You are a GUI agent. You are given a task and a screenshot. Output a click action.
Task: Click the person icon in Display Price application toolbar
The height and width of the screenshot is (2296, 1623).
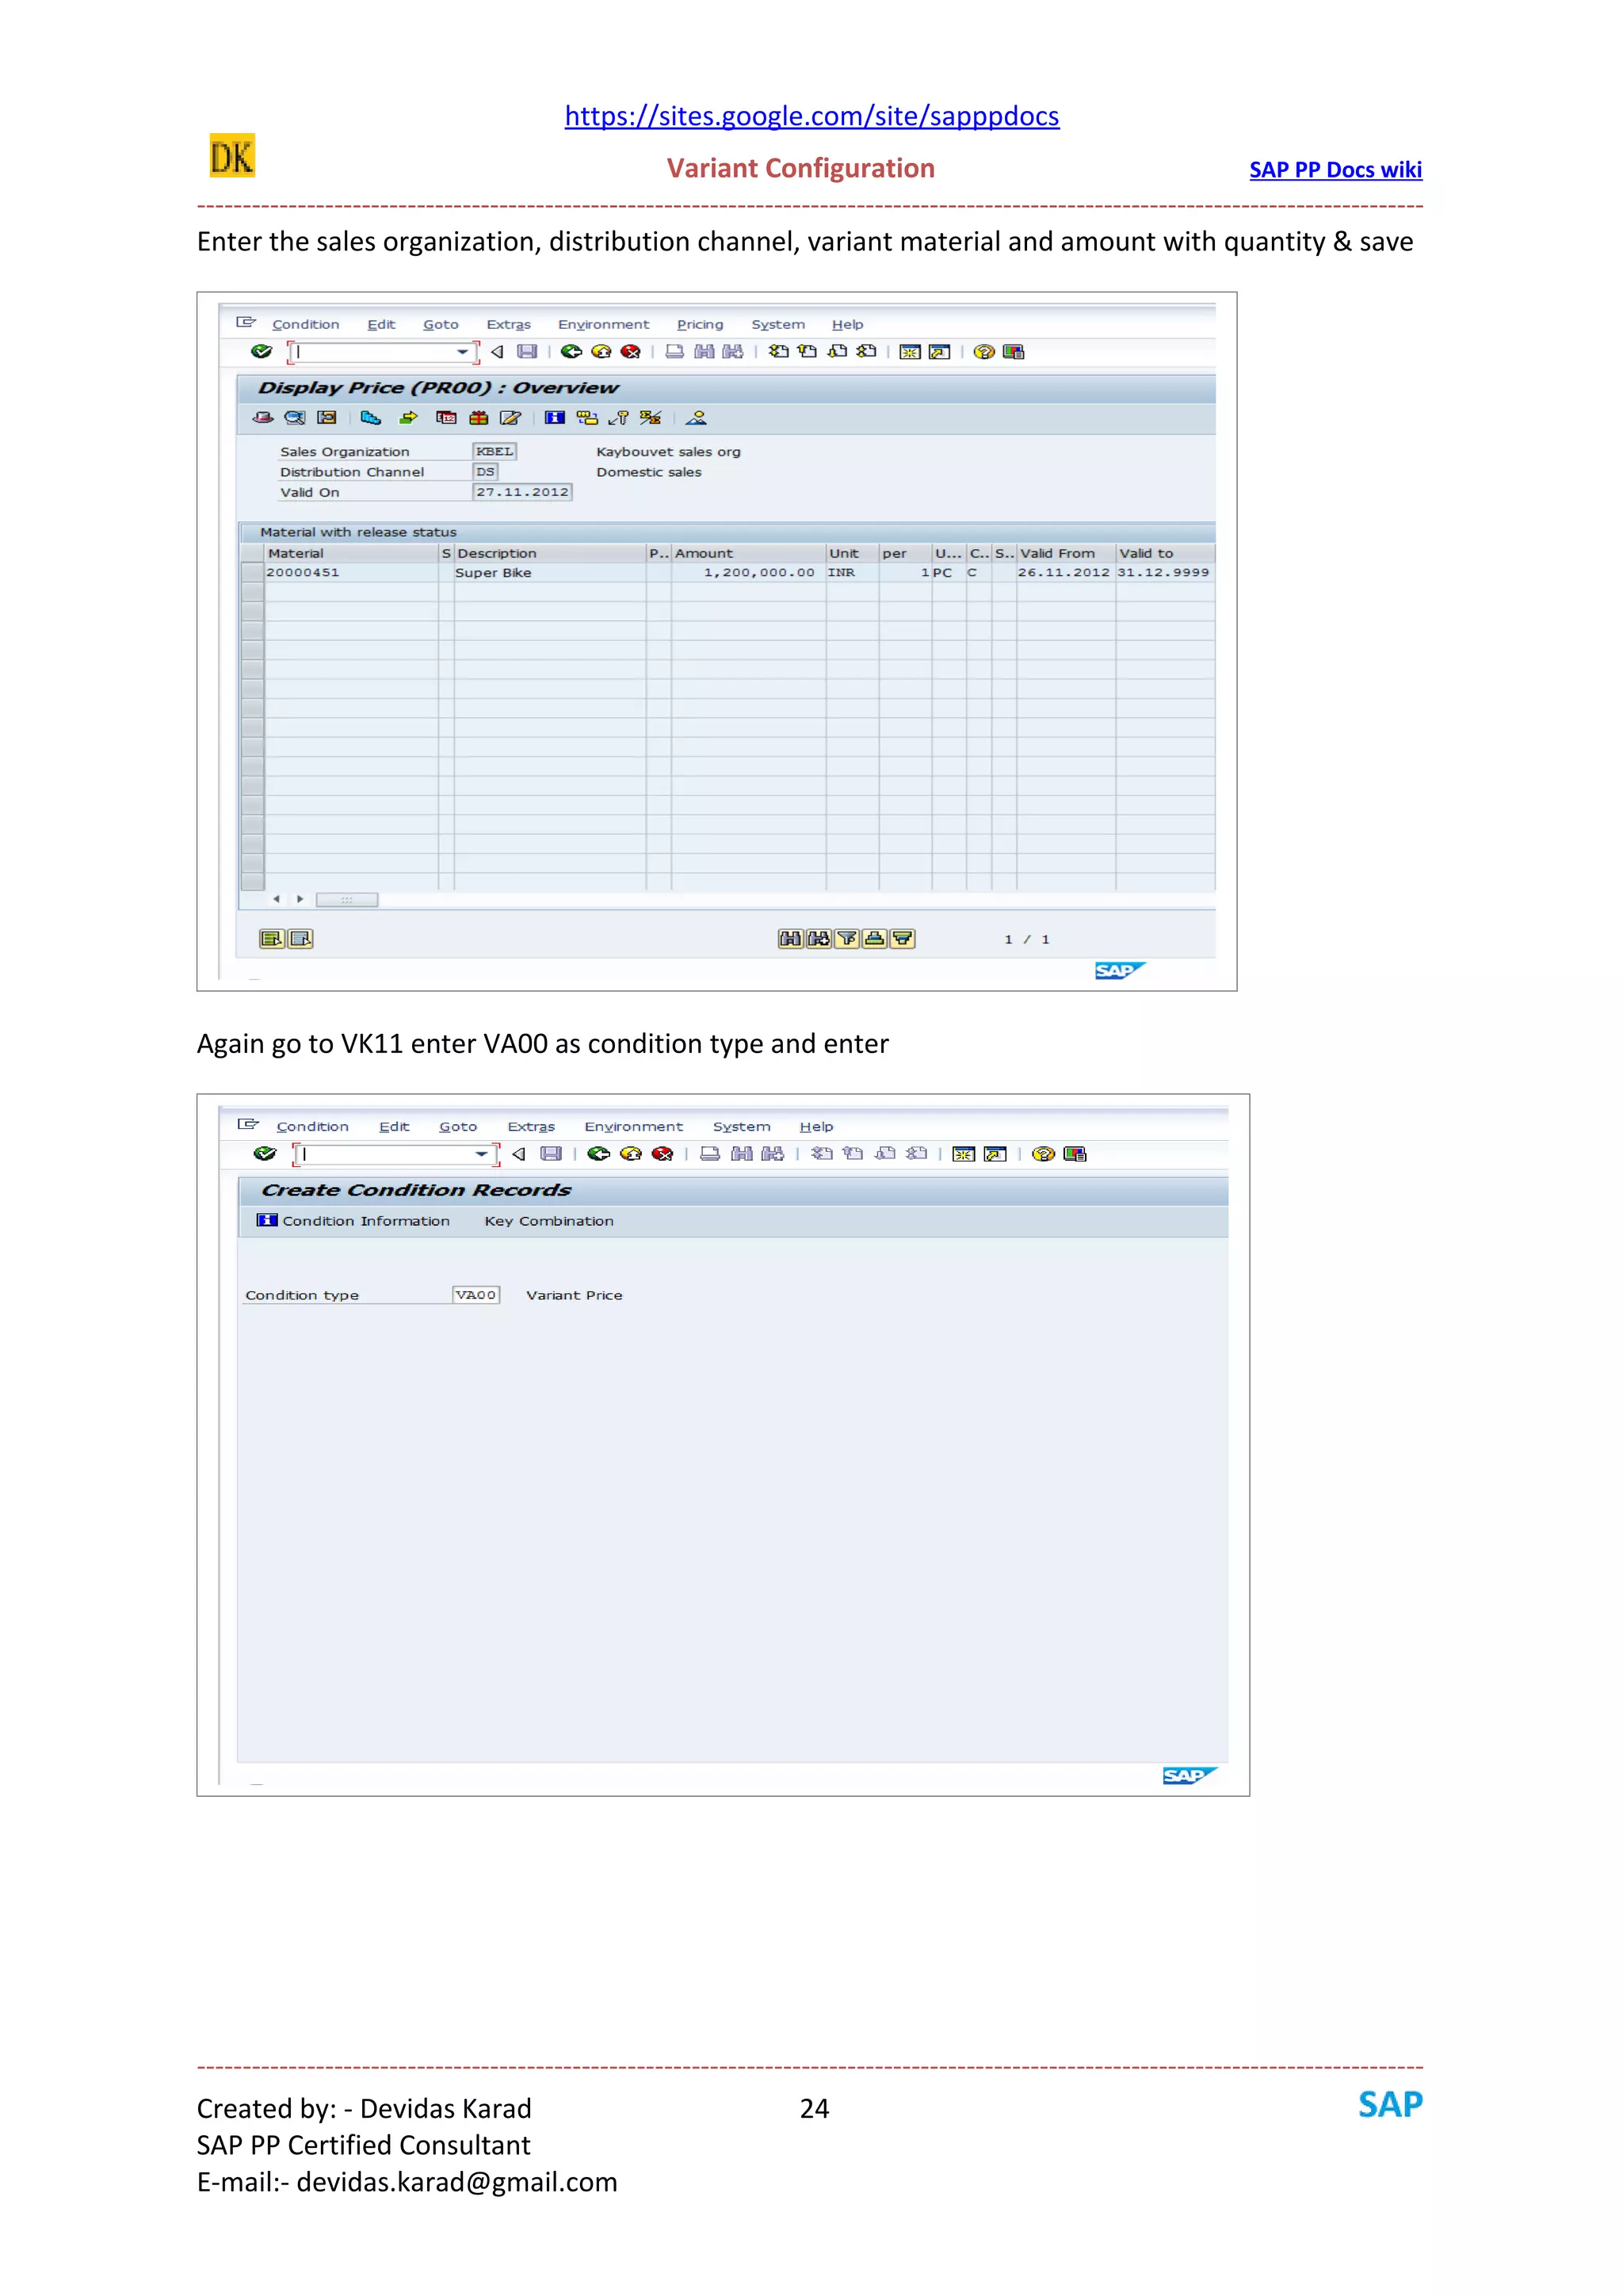696,418
